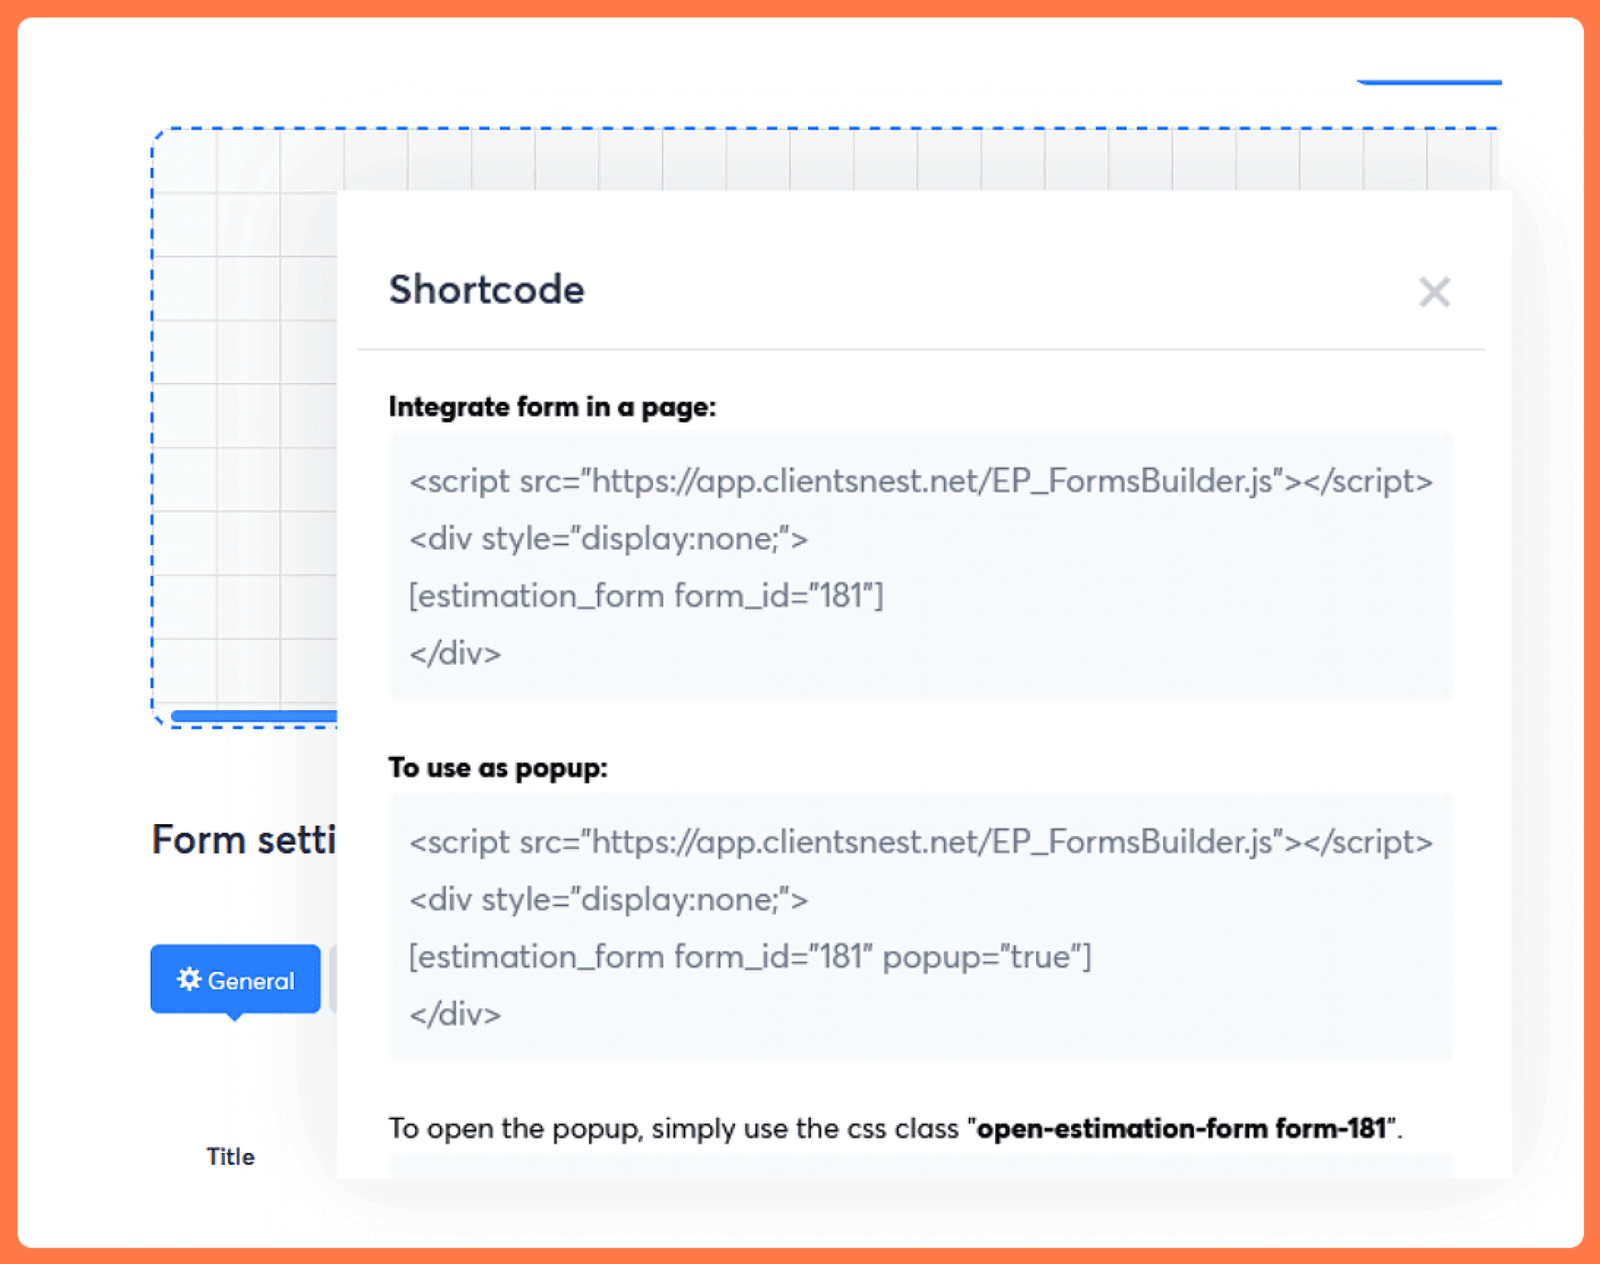
Task: Click the "To use as popup:" label
Action: pyautogui.click(x=498, y=768)
